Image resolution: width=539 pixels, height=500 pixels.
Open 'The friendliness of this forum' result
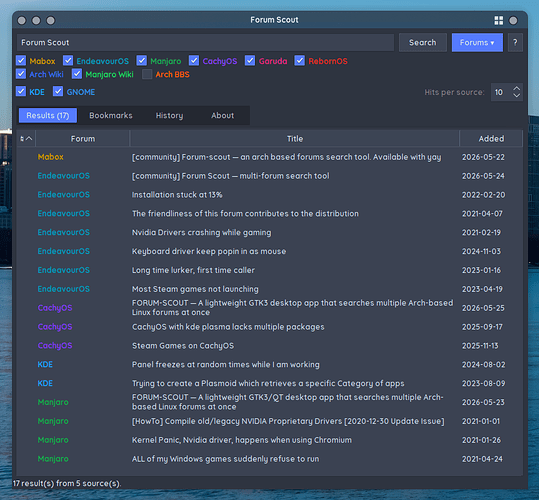point(270,214)
